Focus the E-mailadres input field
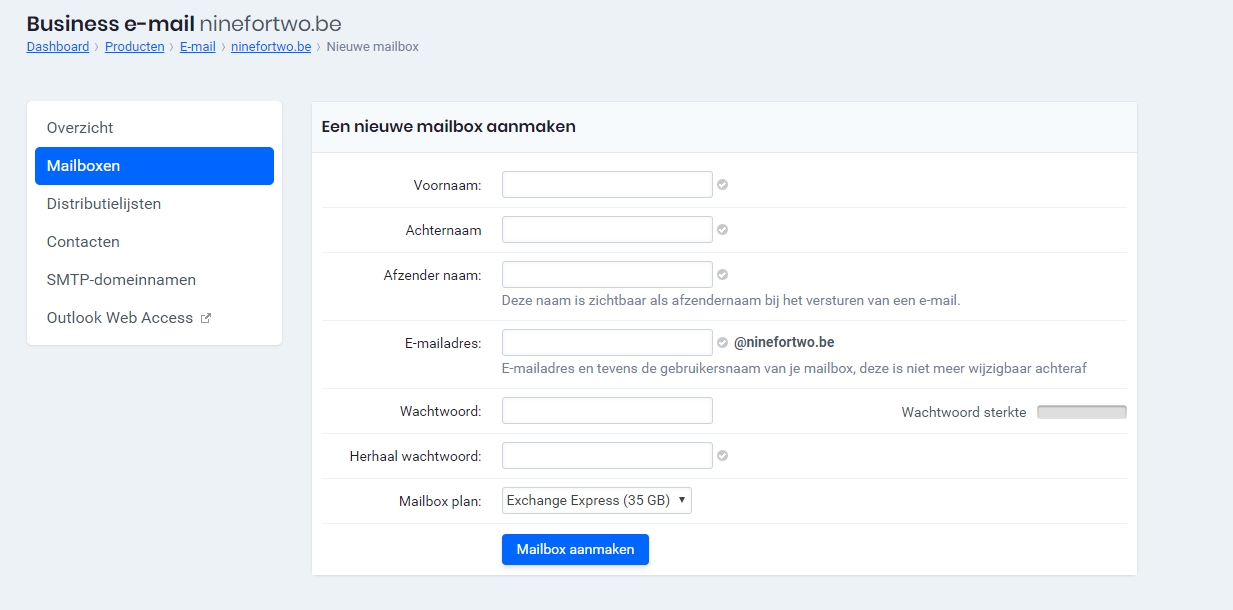1233x610 pixels. coord(607,343)
